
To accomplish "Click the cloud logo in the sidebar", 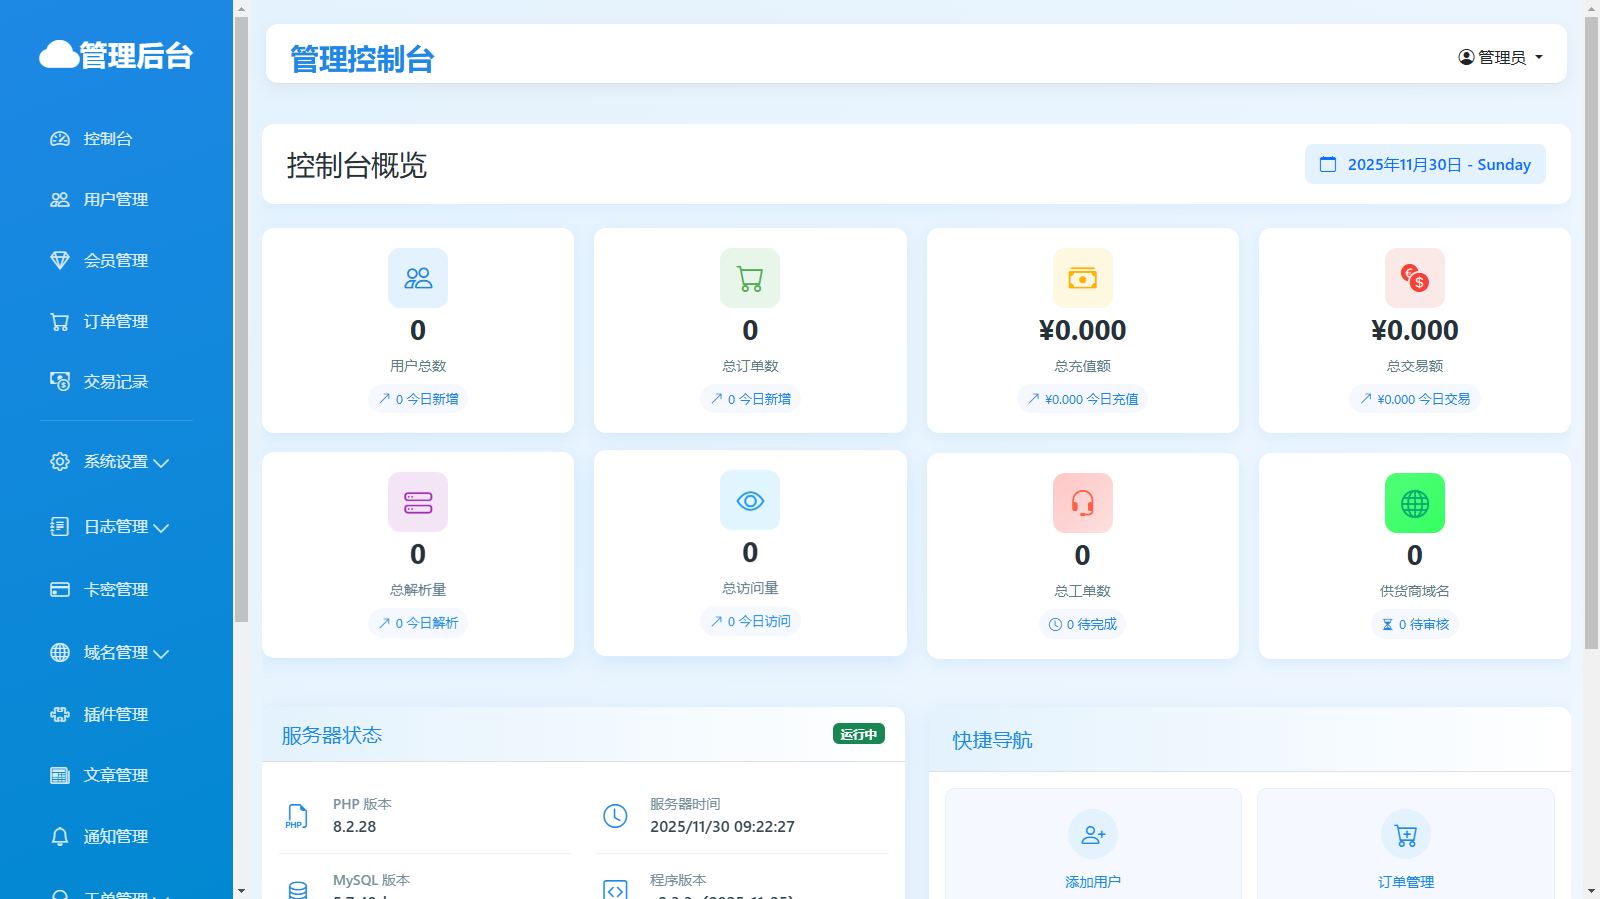I will pos(58,55).
